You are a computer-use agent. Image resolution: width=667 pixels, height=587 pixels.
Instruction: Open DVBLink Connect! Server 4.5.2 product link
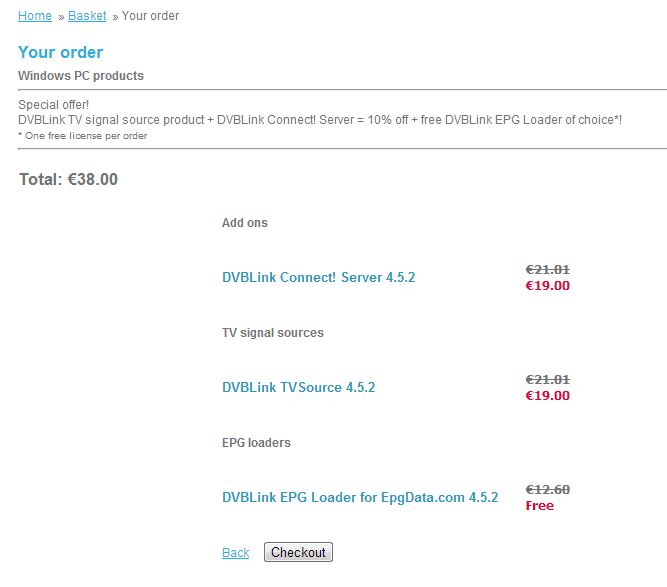point(318,277)
